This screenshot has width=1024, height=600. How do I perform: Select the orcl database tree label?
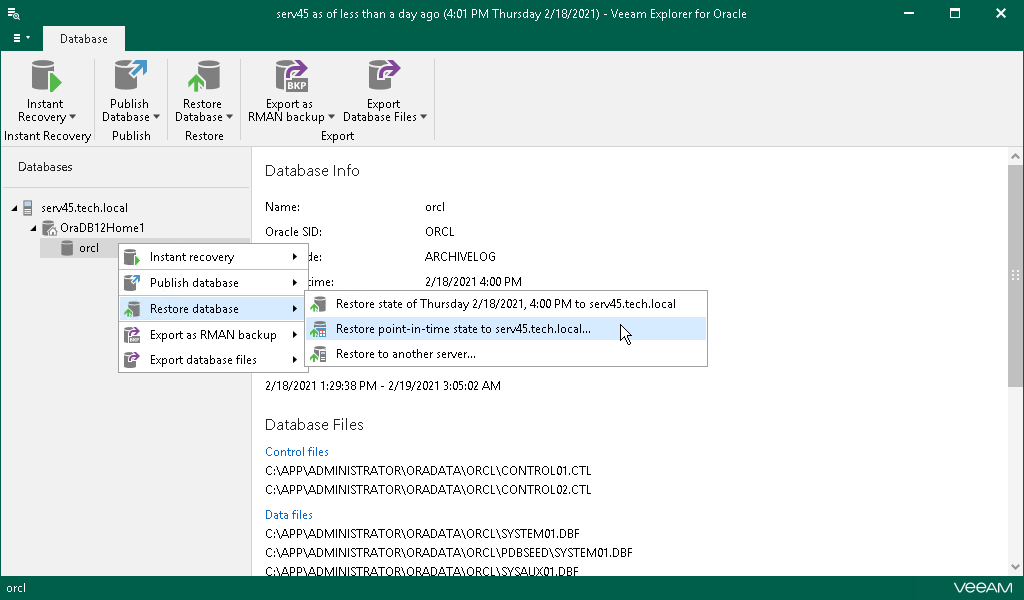[89, 248]
